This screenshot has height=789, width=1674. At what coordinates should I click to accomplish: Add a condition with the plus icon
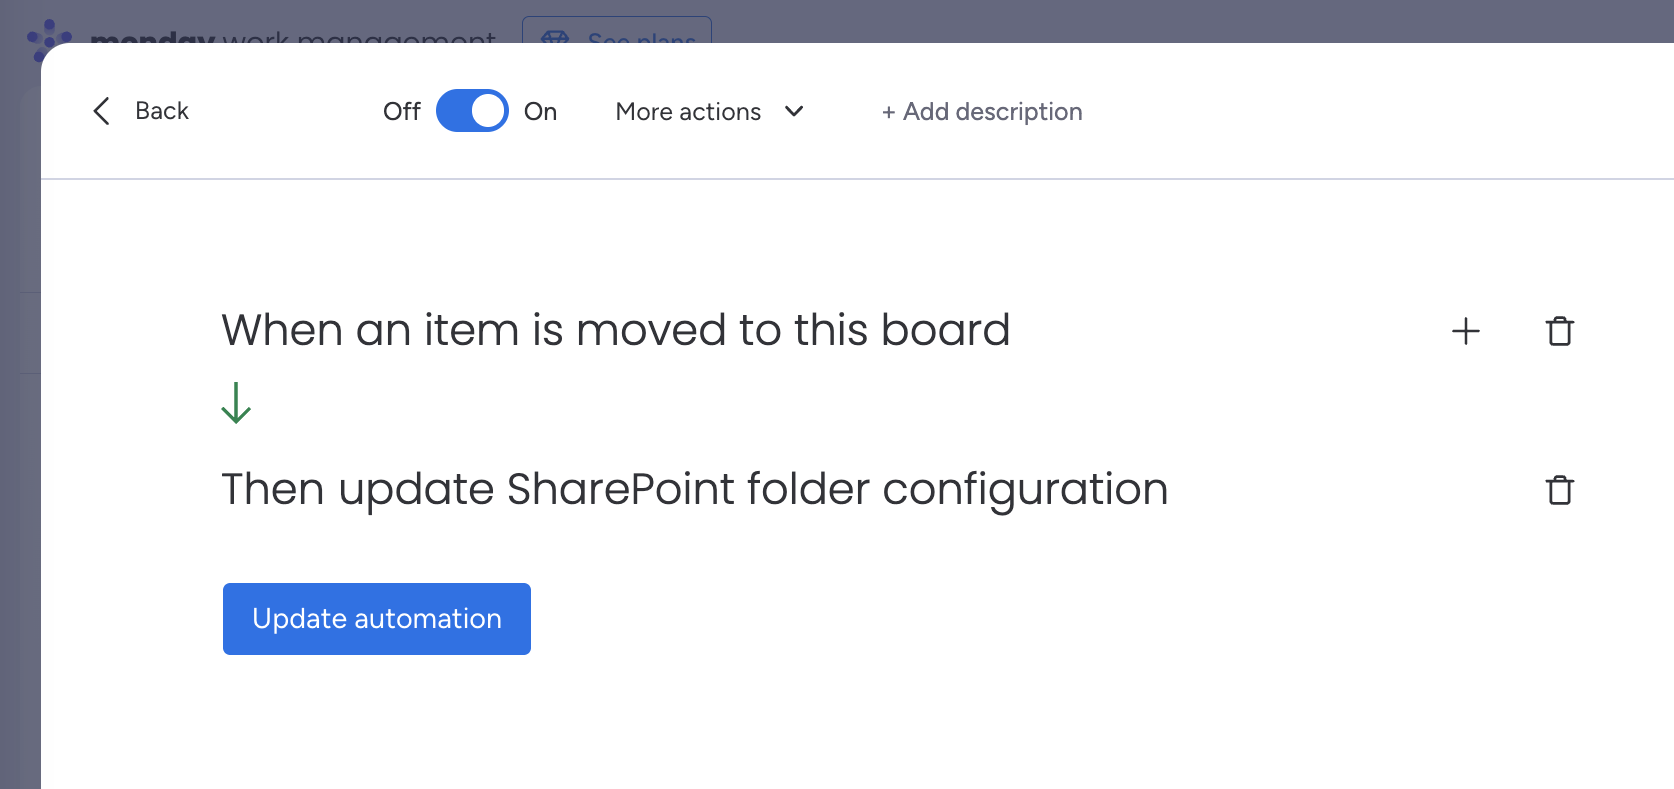1465,331
